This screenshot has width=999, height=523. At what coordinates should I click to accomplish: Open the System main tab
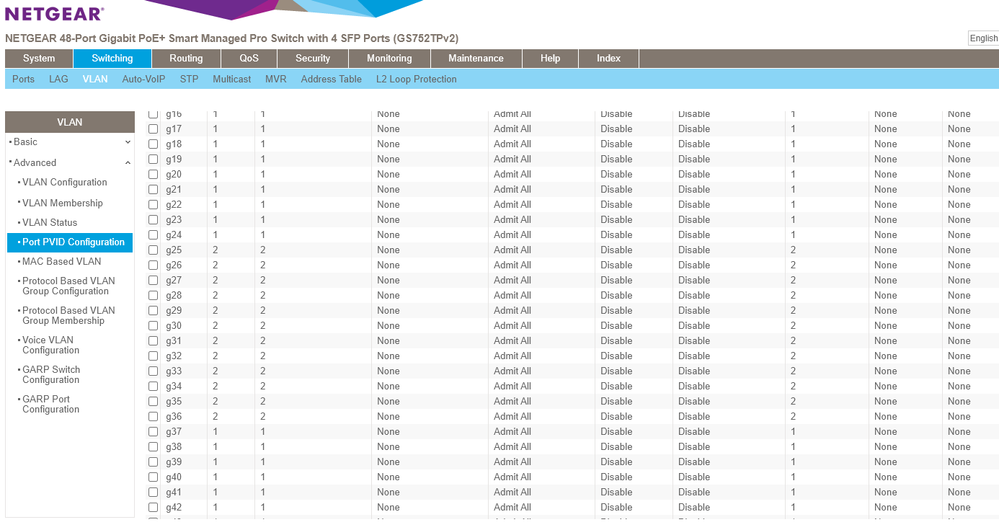tap(39, 58)
